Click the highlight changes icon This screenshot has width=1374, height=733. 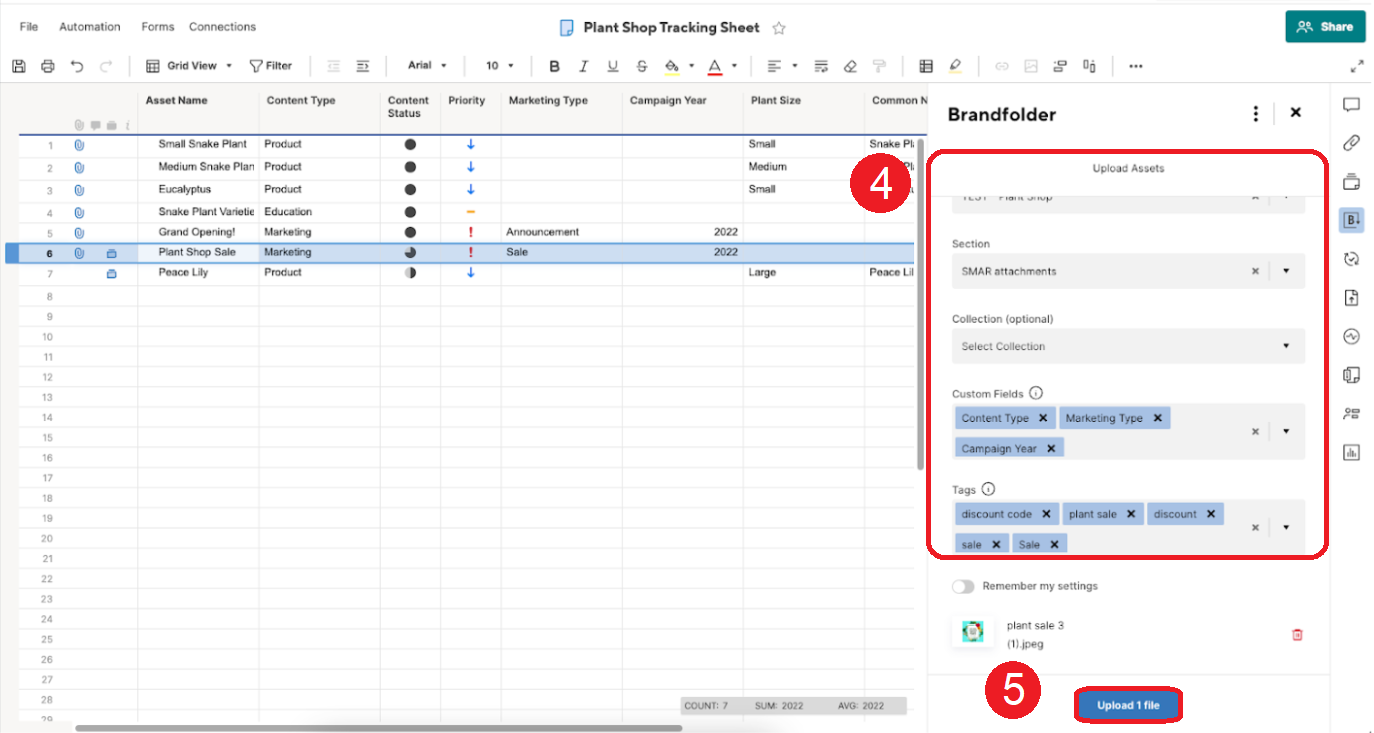point(955,66)
